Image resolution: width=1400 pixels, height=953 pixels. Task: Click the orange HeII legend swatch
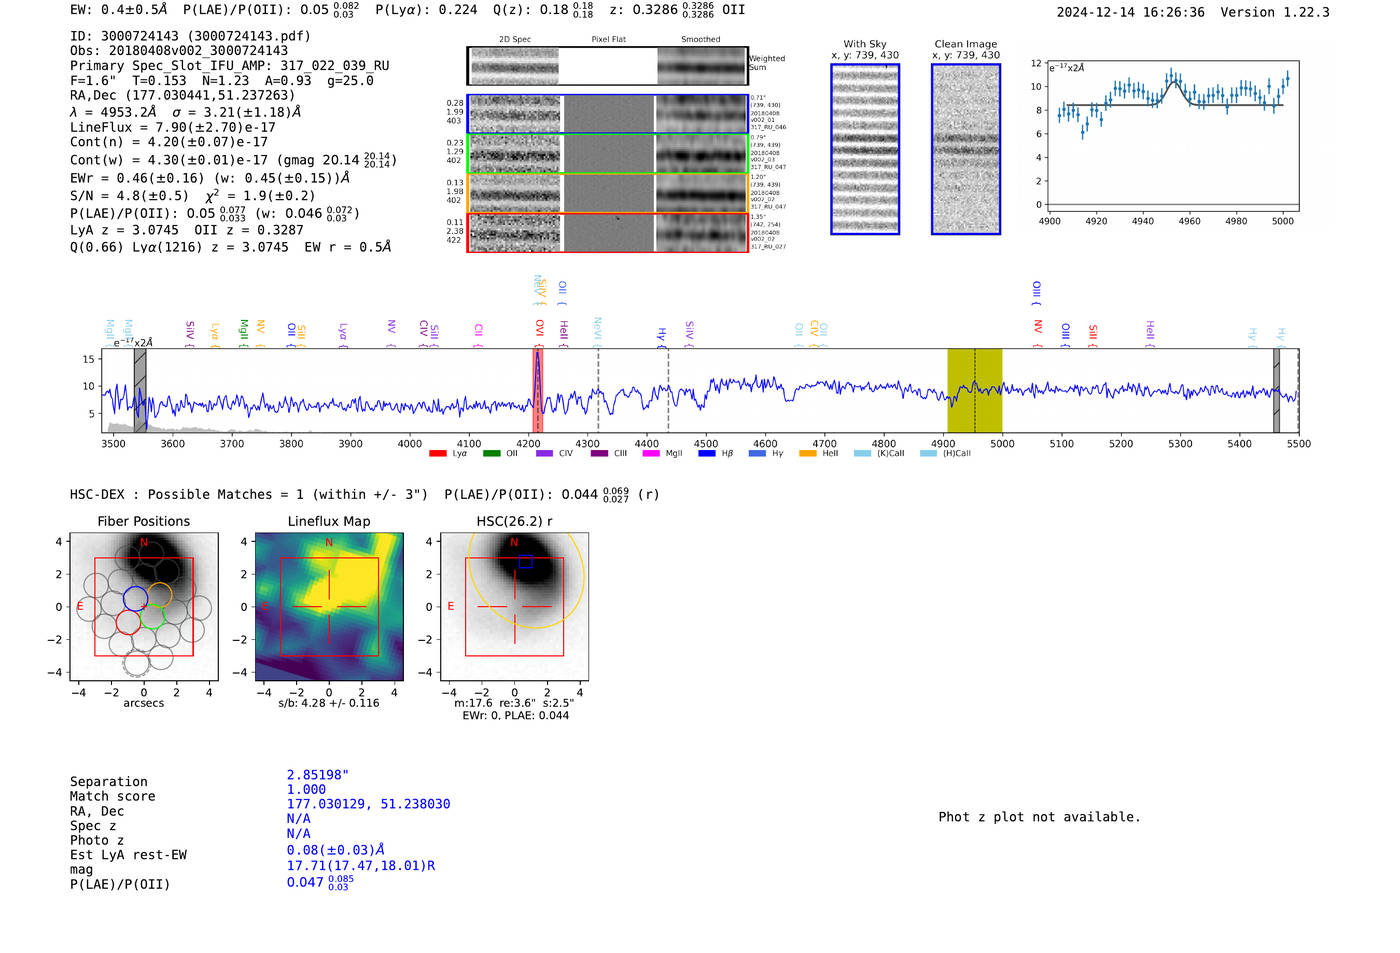tap(808, 454)
